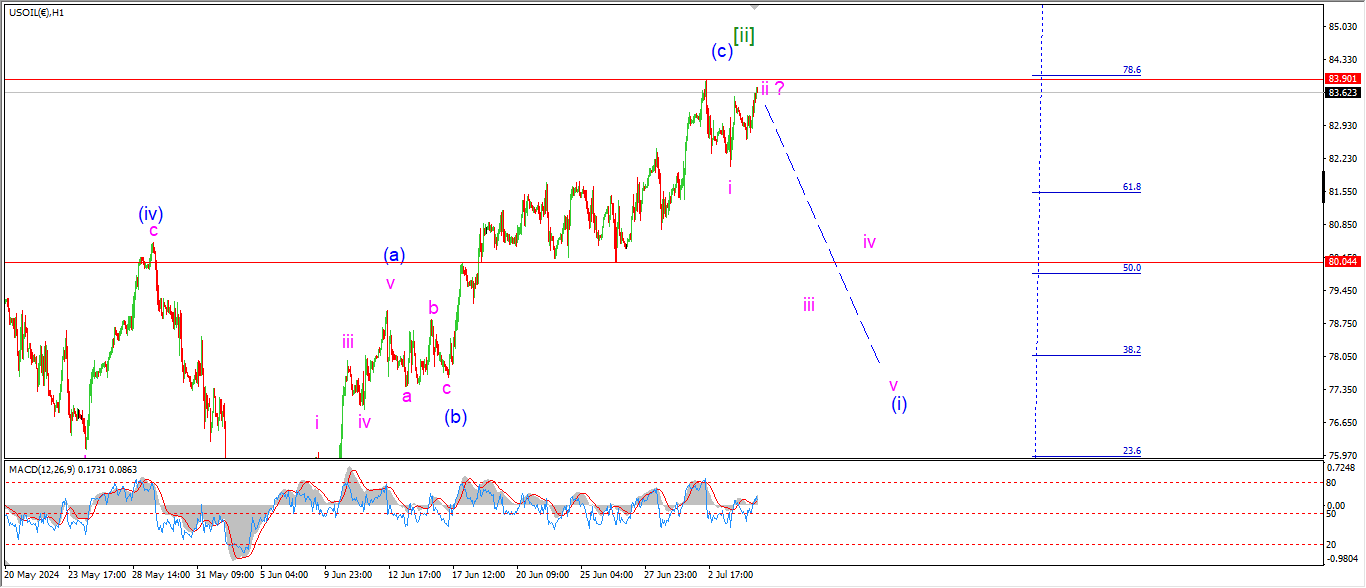Select the pink 'ii ?' wave label
Image resolution: width=1366 pixels, height=588 pixels.
(771, 88)
